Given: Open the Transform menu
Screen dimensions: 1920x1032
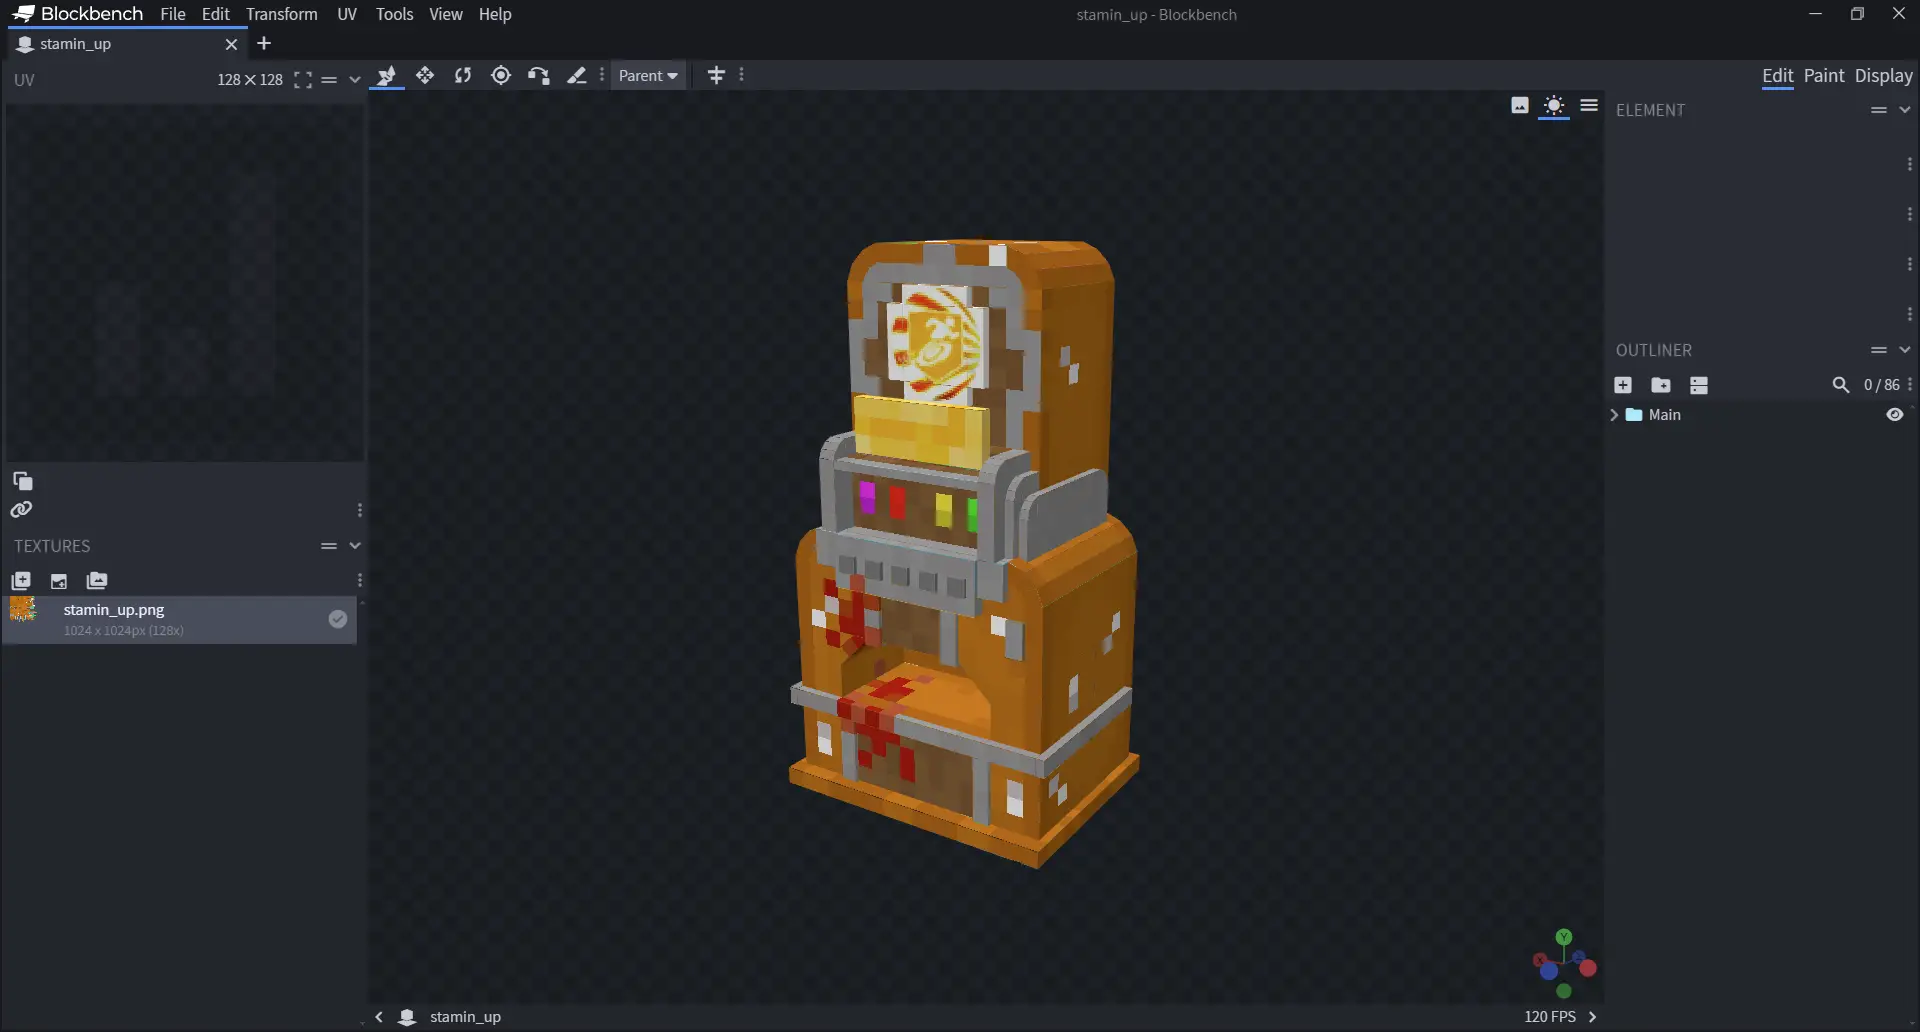Looking at the screenshot, I should point(281,14).
